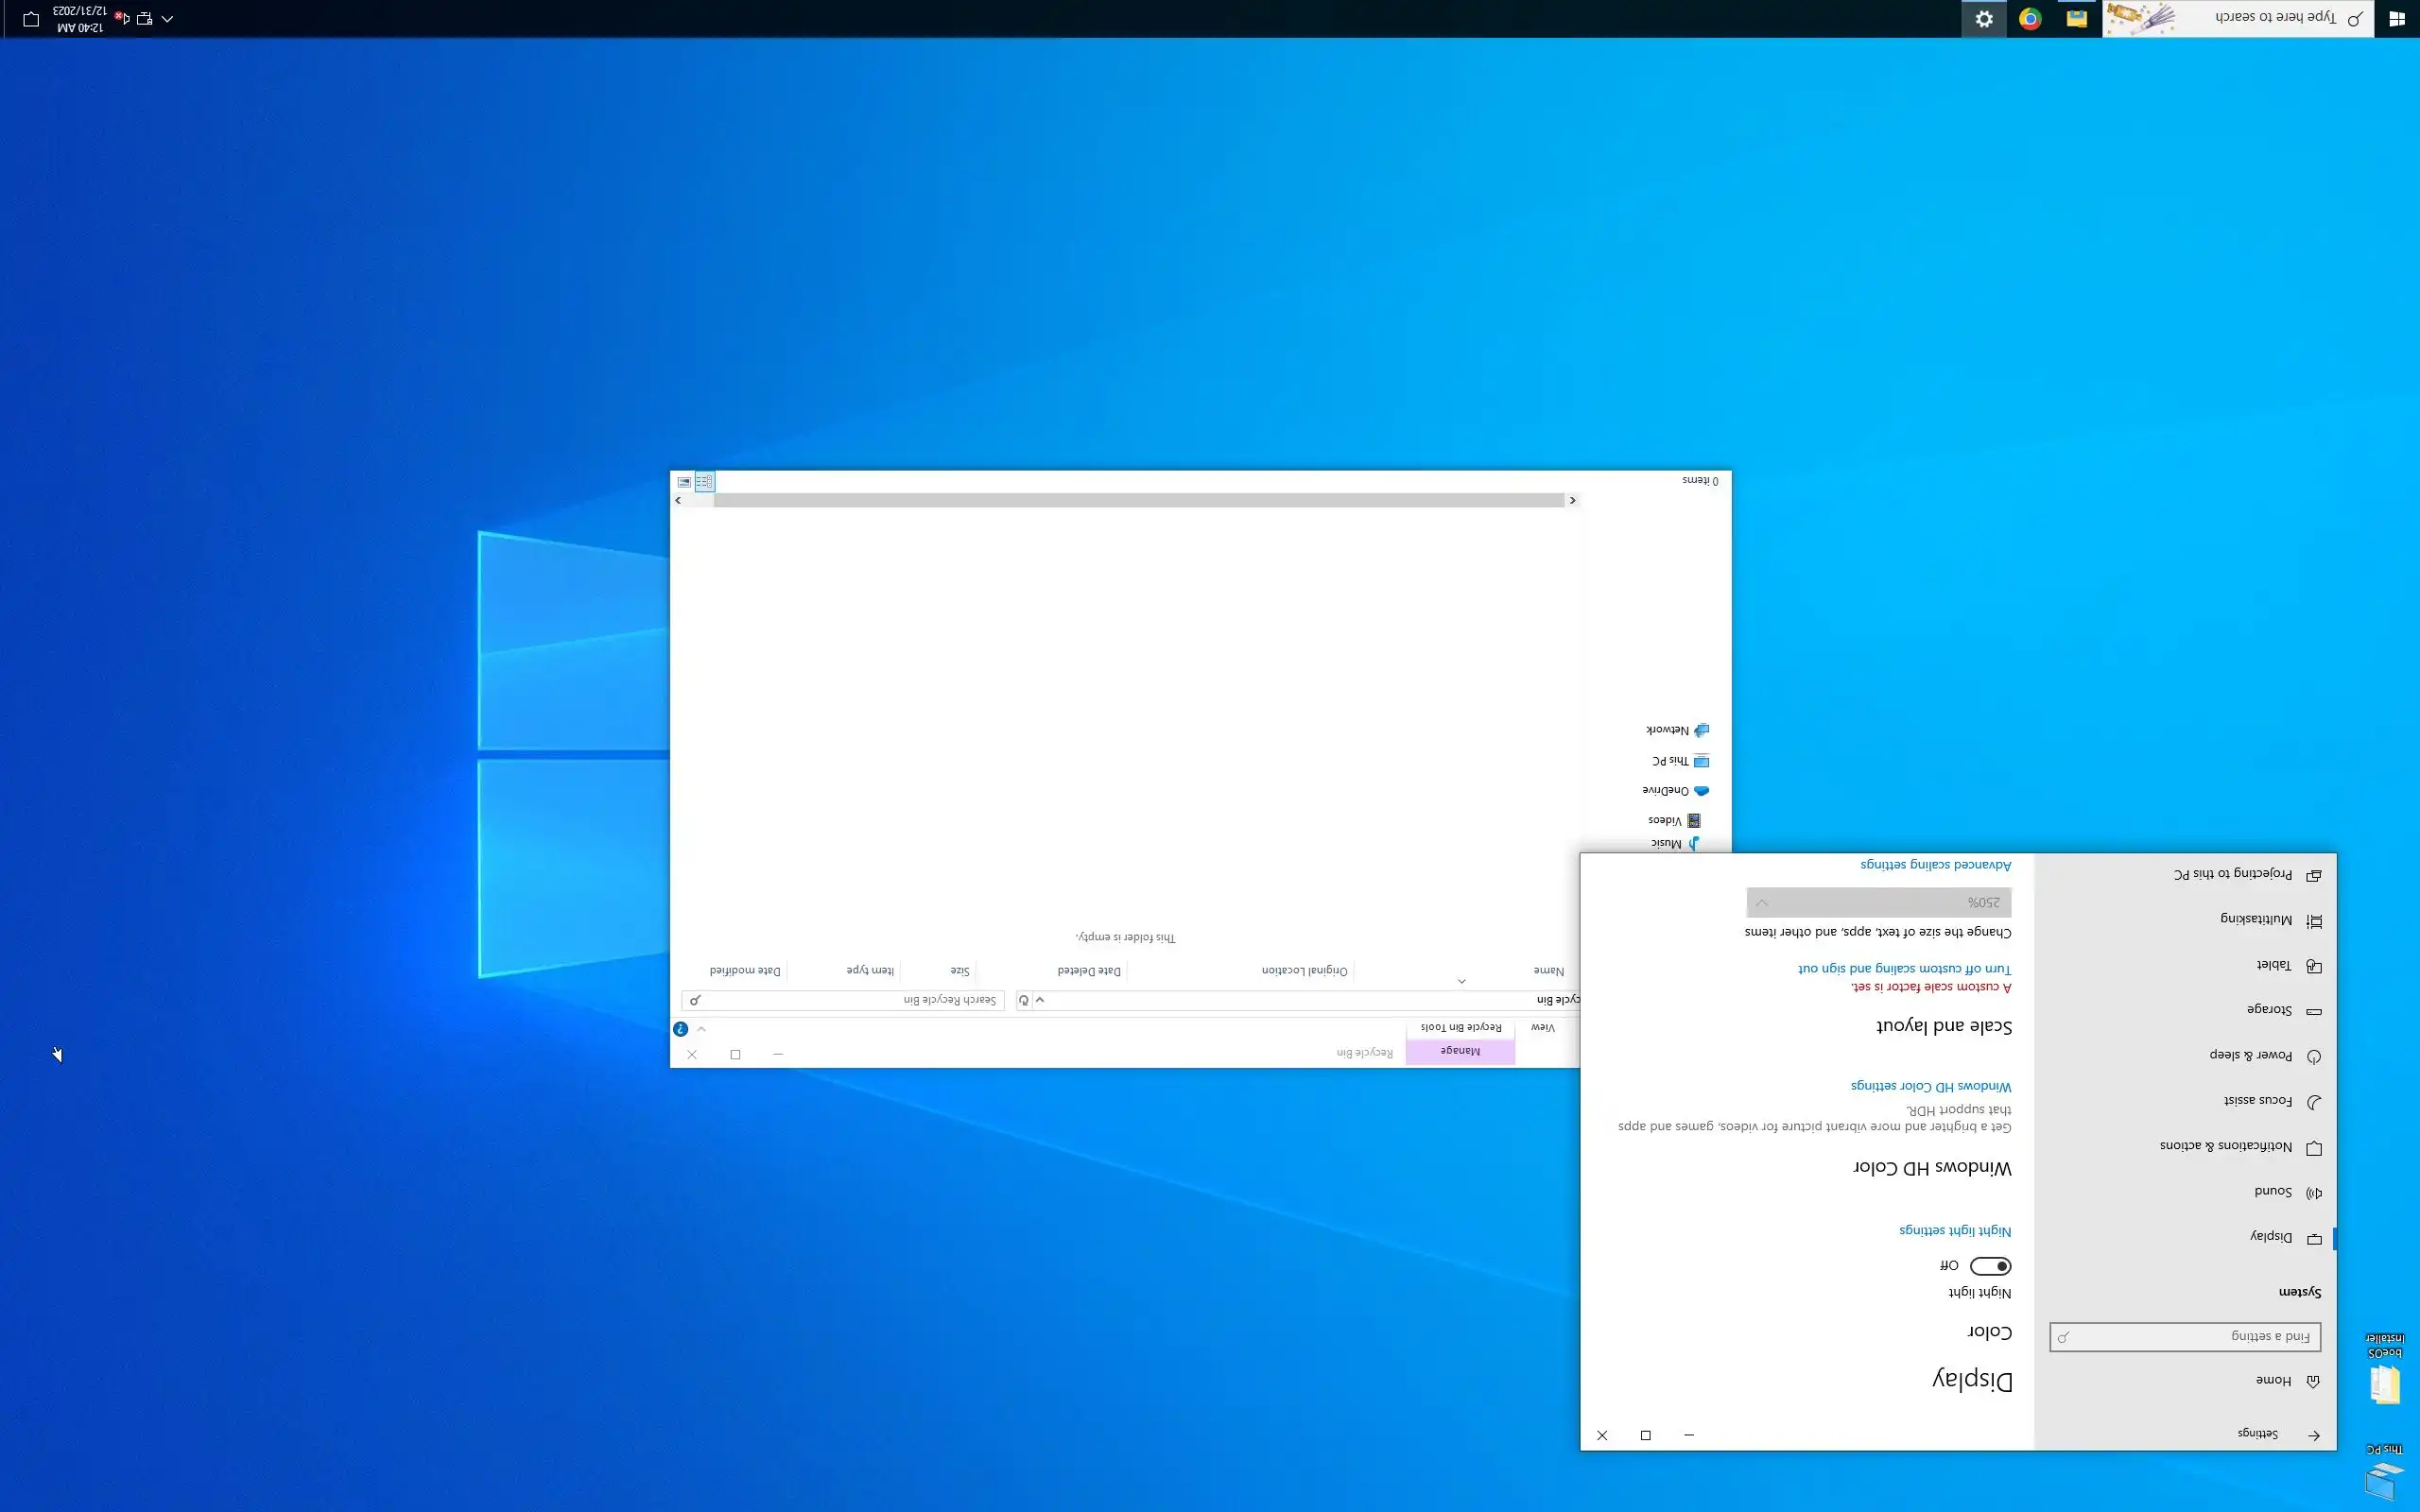Viewport: 2420px width, 1512px height.
Task: Switch to large icons view in Explorer status bar
Action: 685,482
